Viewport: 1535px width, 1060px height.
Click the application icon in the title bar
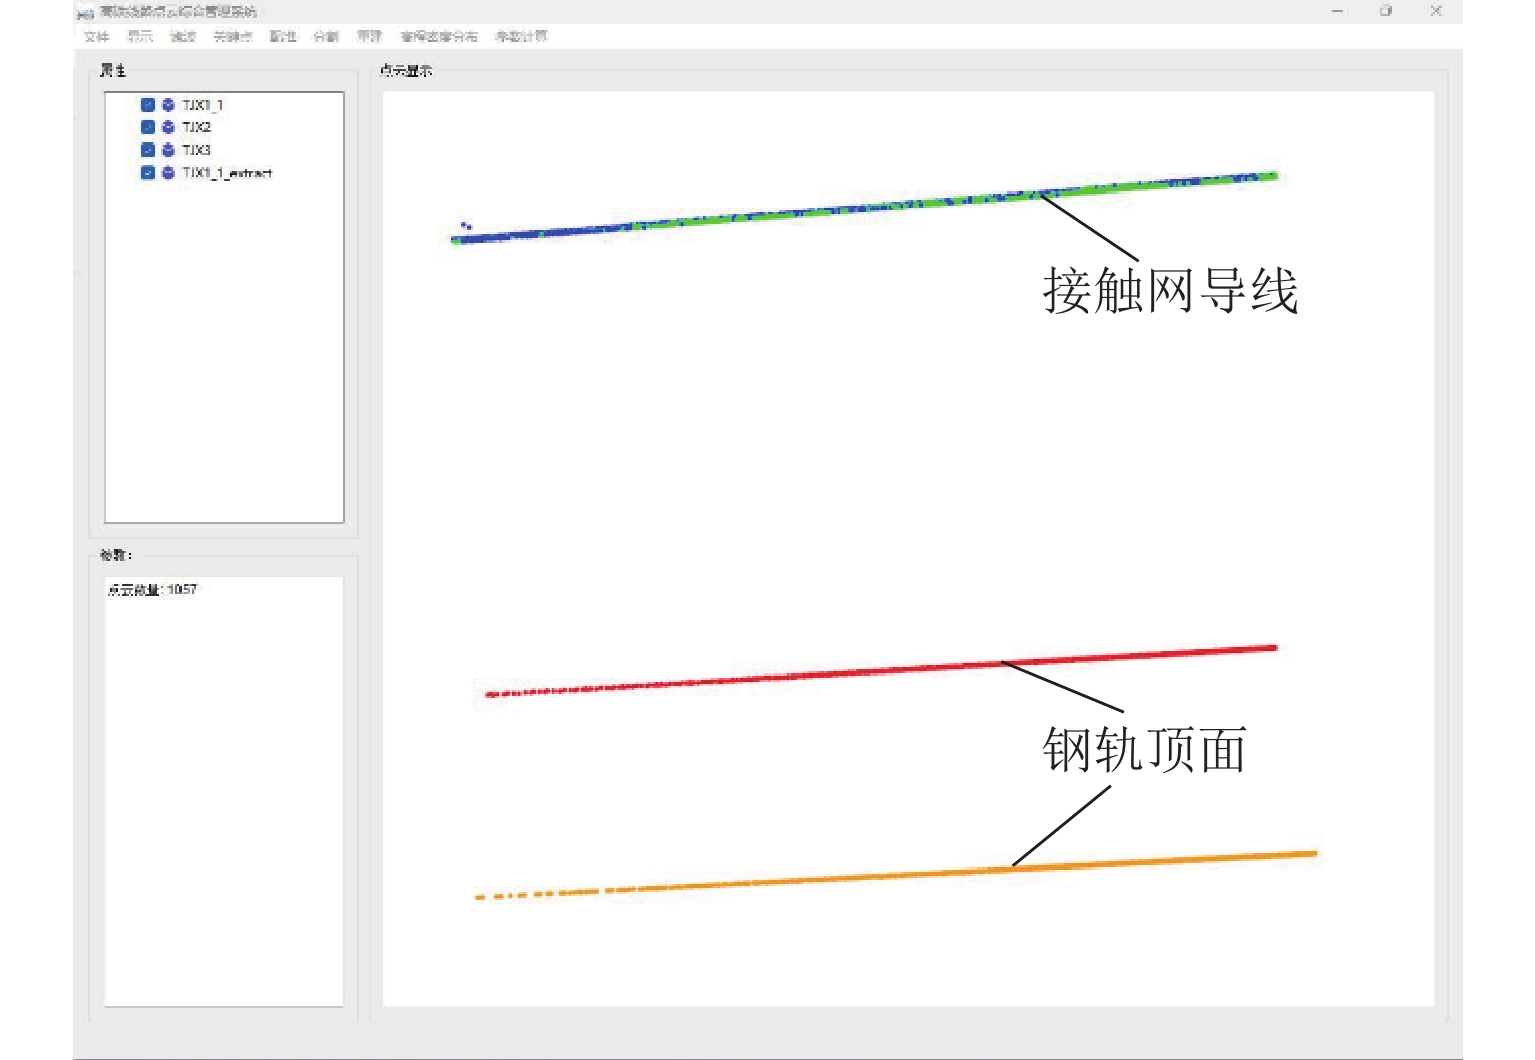pos(86,13)
